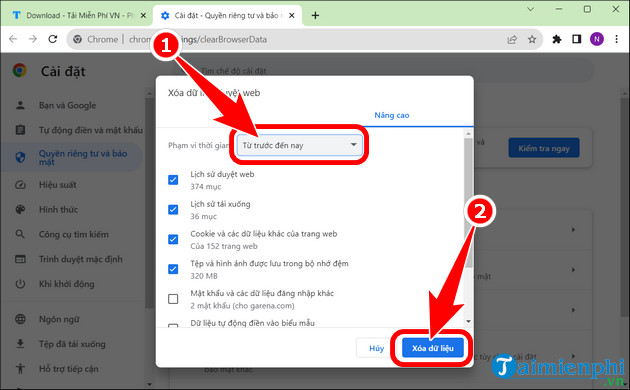Click the magnifier icon beside Công cụ tìm kiếm
The image size is (630, 390).
[20, 234]
